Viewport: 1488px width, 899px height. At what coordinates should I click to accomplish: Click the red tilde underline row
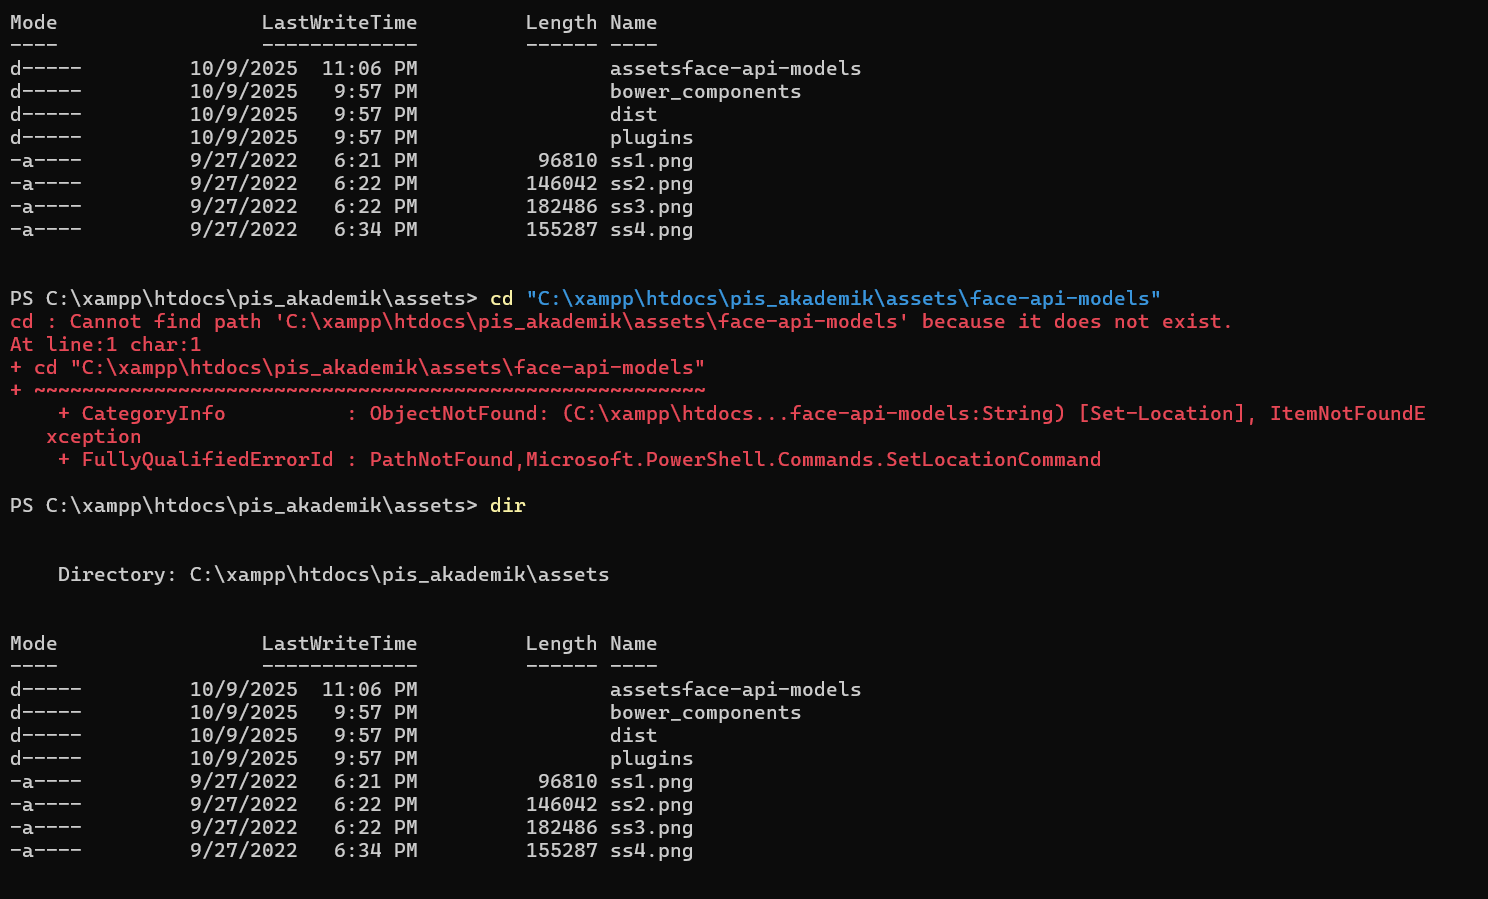[358, 390]
